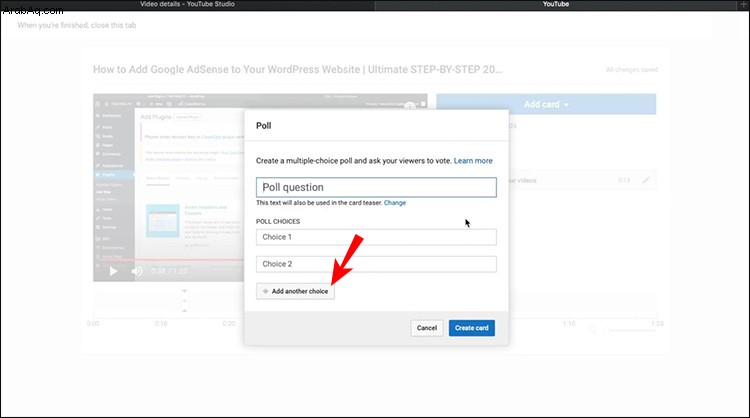Screen dimensions: 750x418
Task: Open the Add card dropdown
Action: click(x=546, y=104)
